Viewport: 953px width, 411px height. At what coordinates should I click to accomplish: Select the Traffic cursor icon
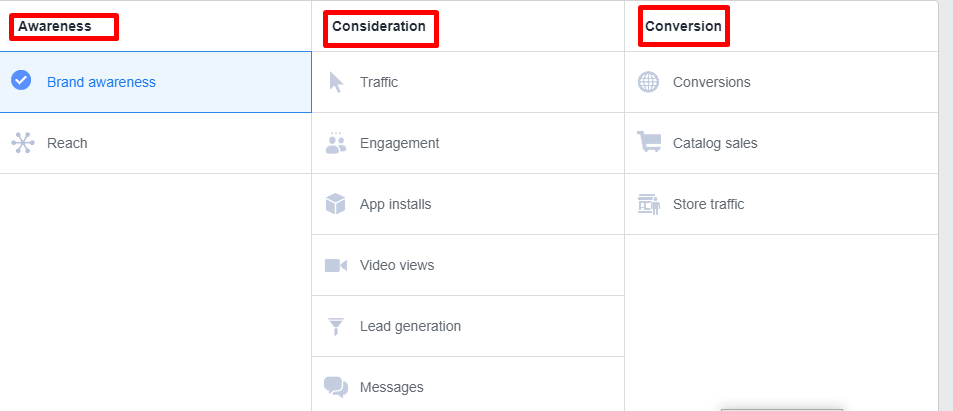(336, 82)
